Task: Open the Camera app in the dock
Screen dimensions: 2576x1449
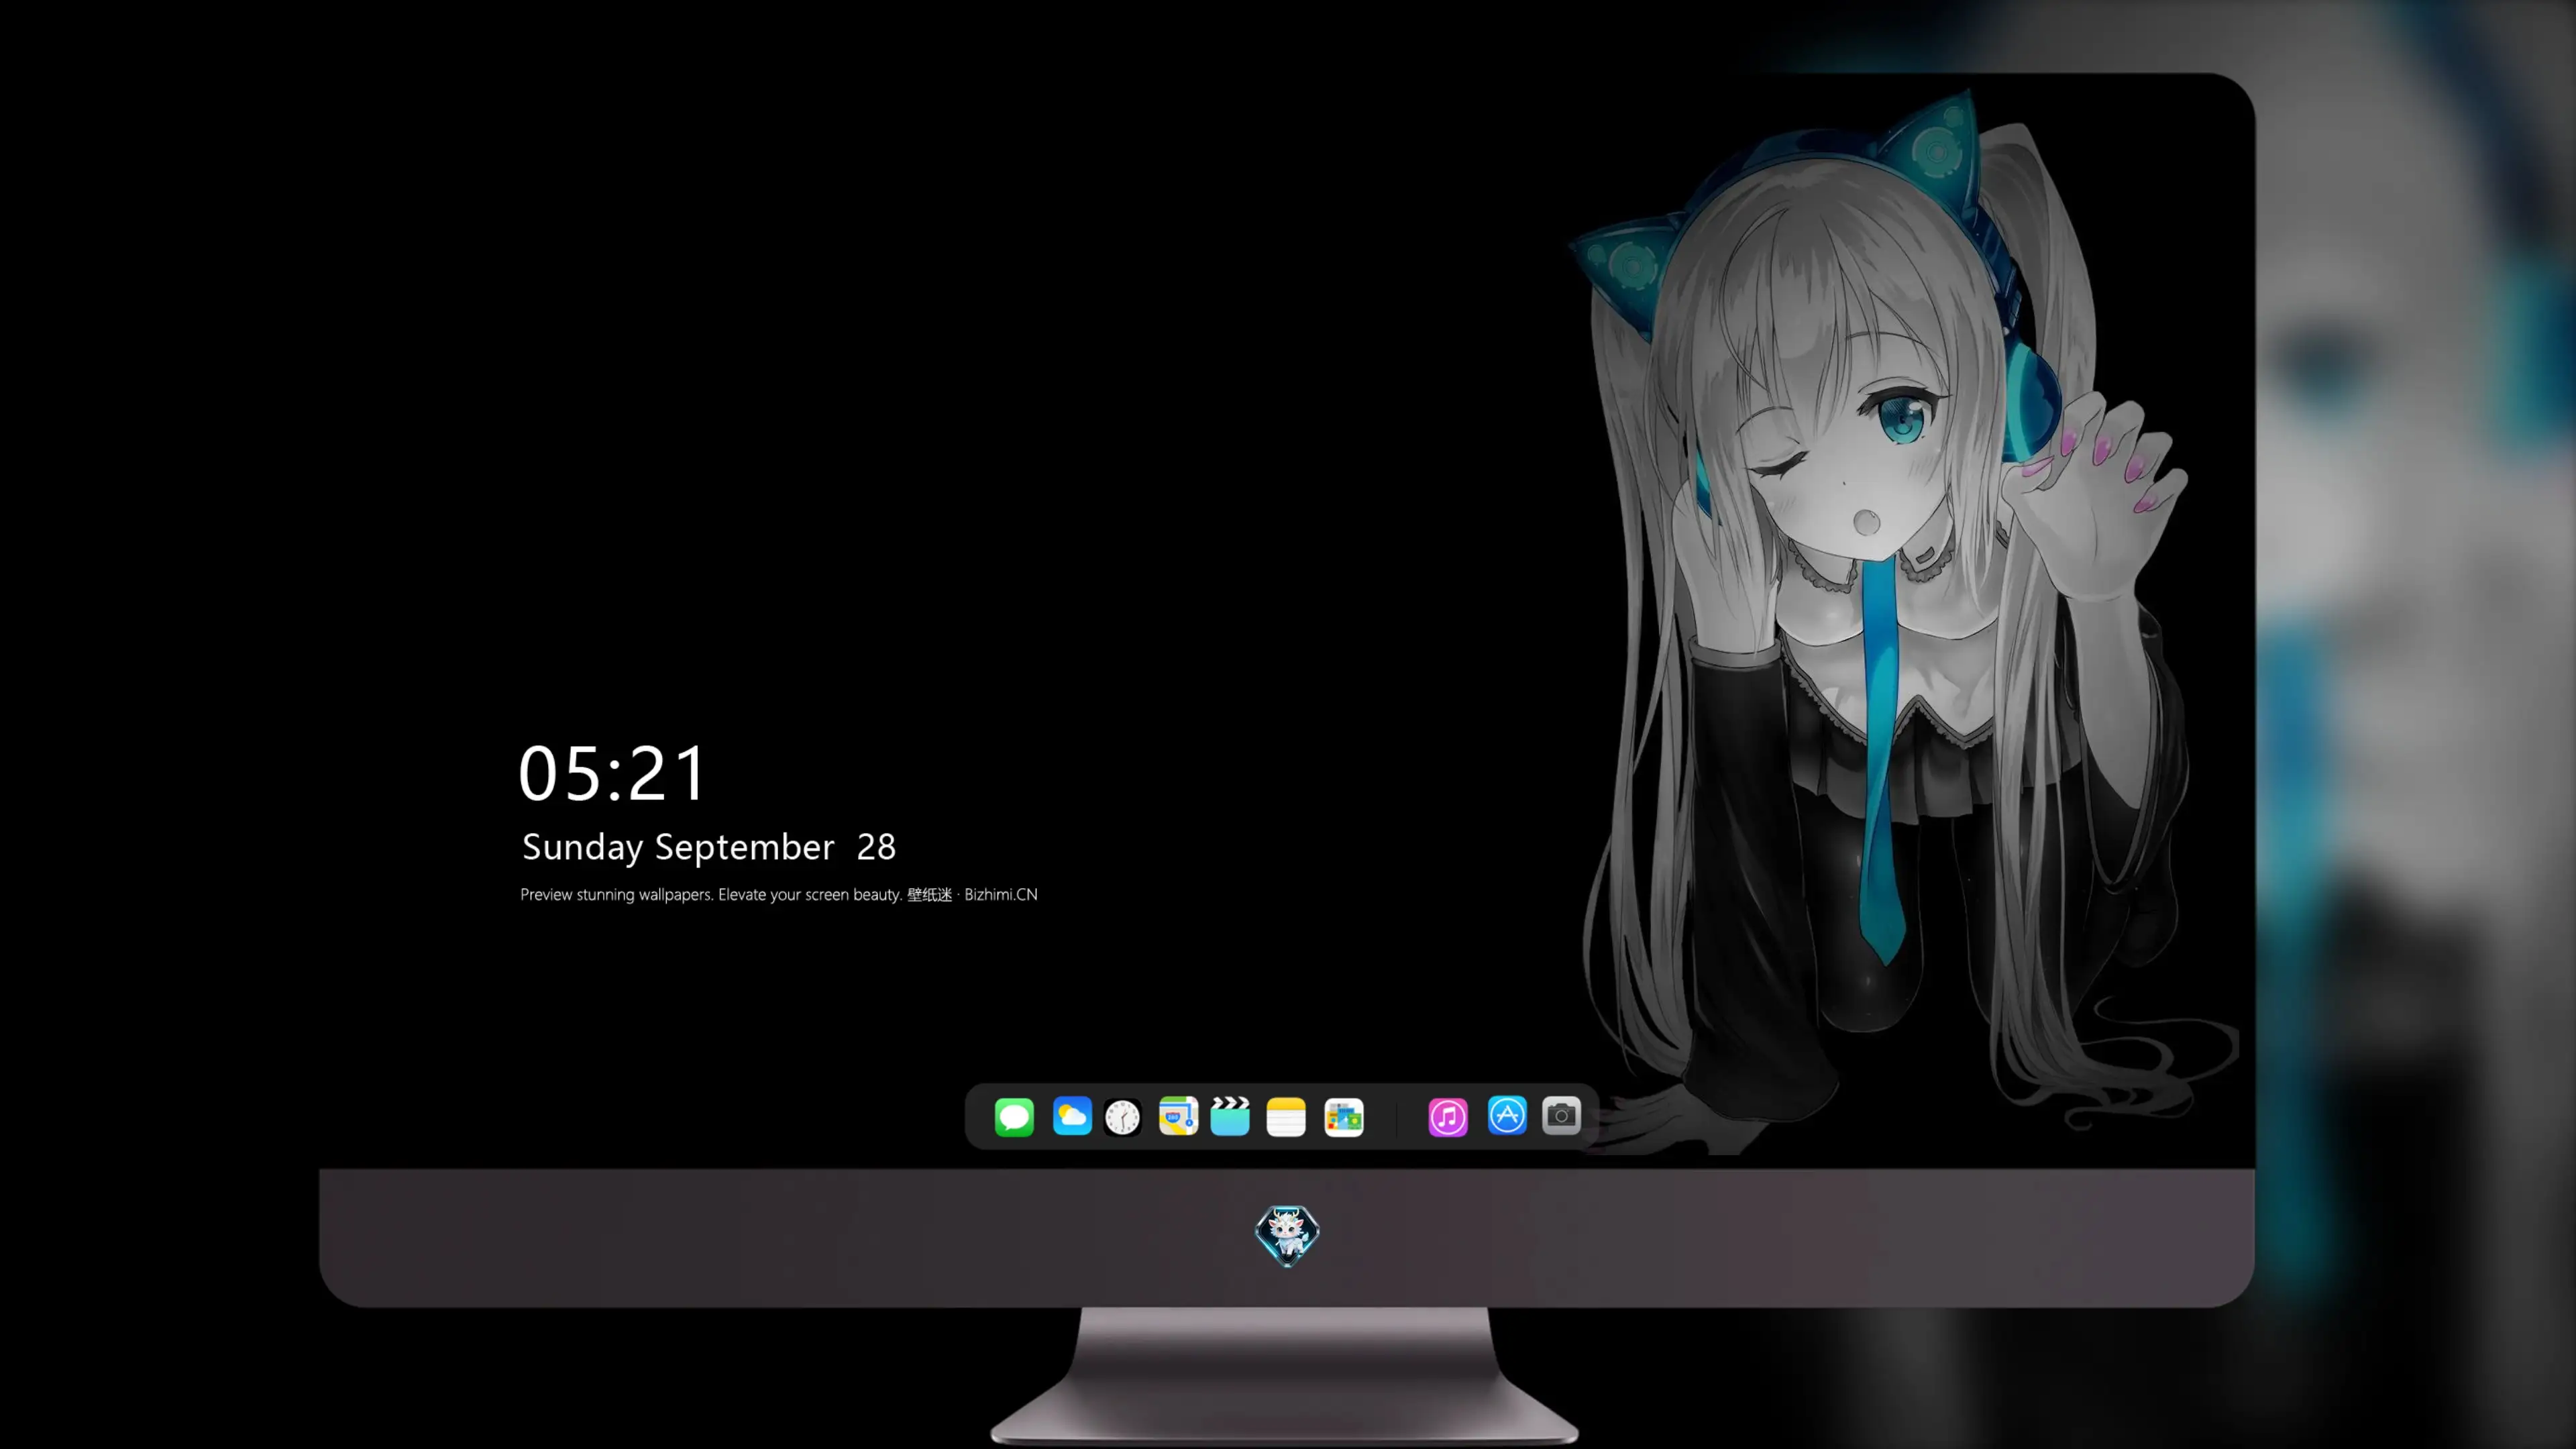Action: (1561, 1115)
